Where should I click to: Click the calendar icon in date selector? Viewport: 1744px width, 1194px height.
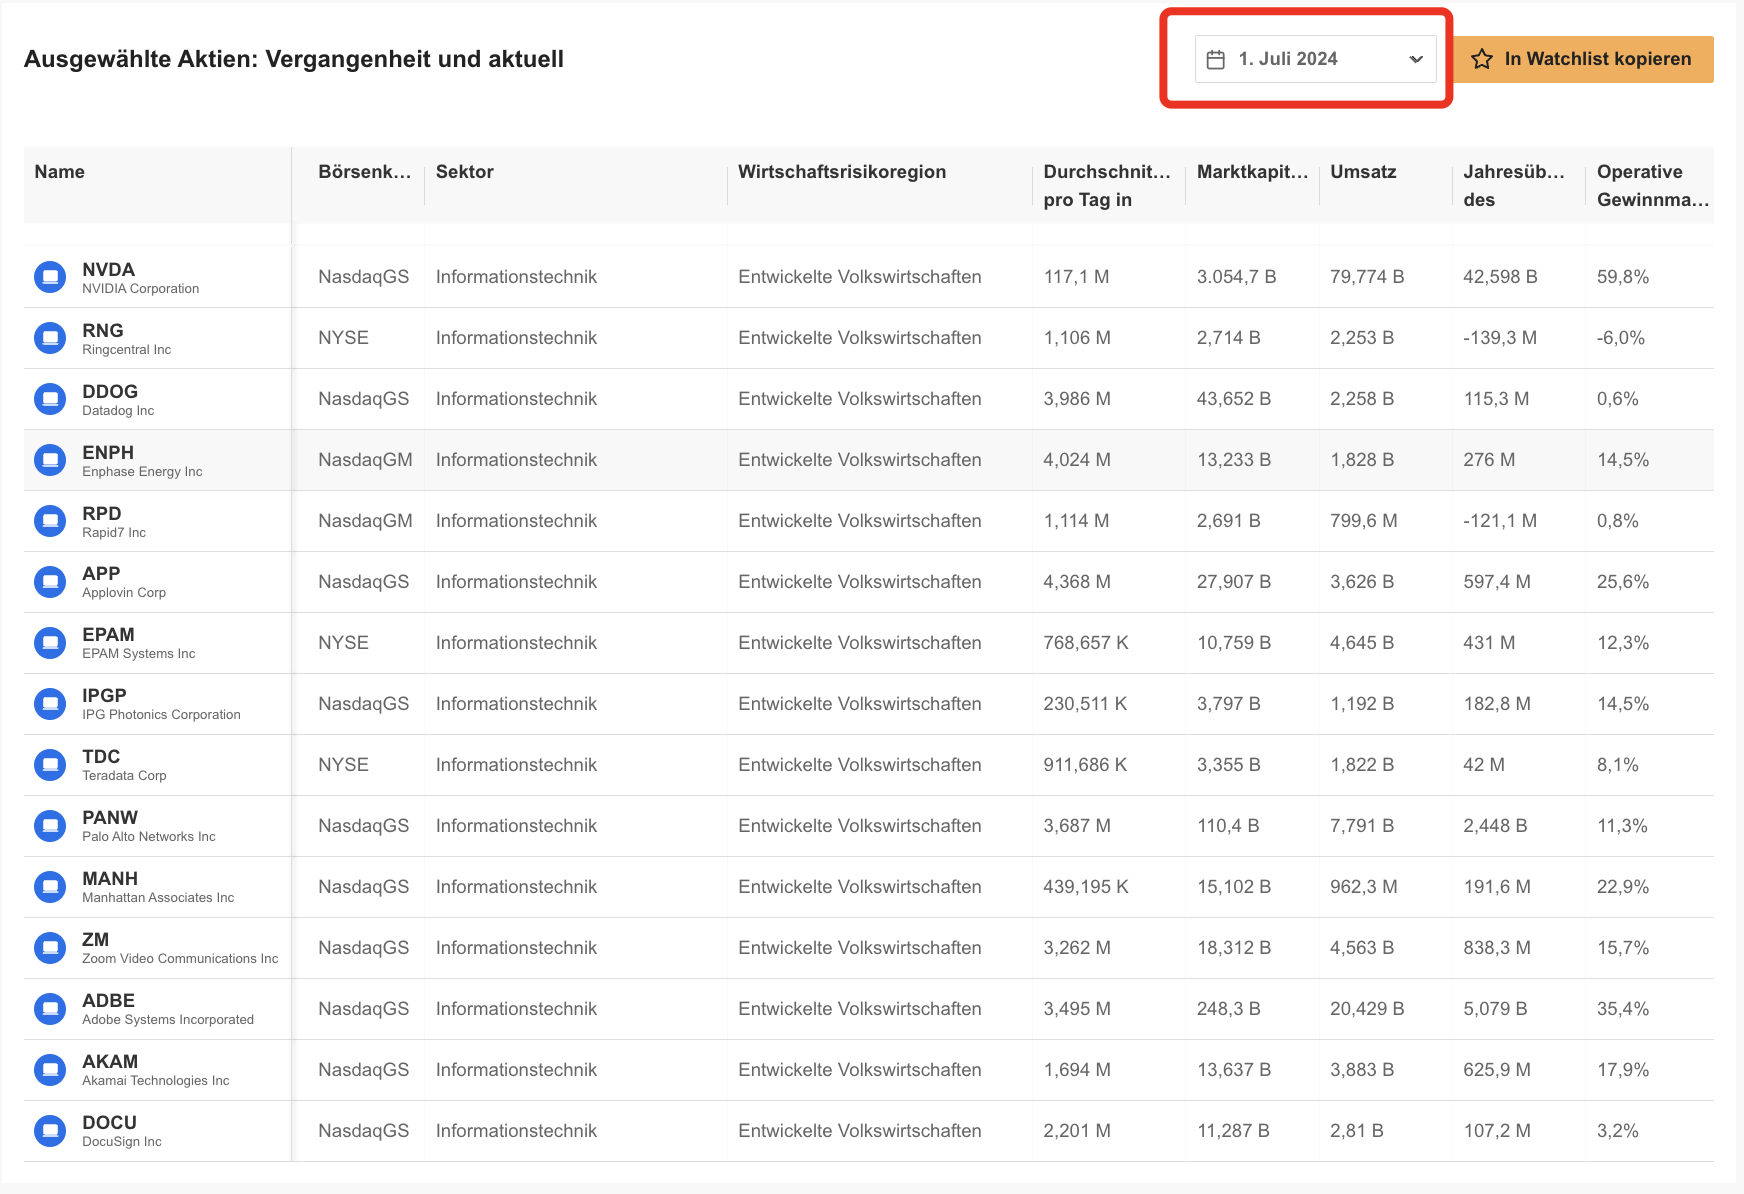1216,59
